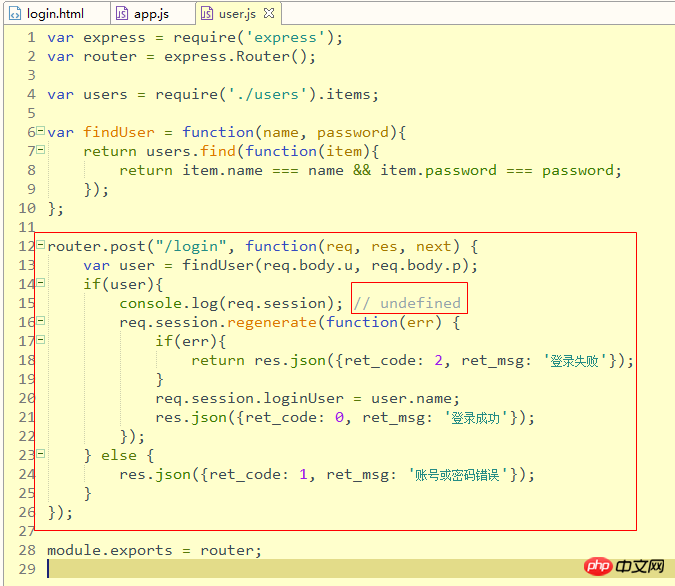Click the '// undefined' comment
Screen dimensions: 675x586
click(407, 303)
